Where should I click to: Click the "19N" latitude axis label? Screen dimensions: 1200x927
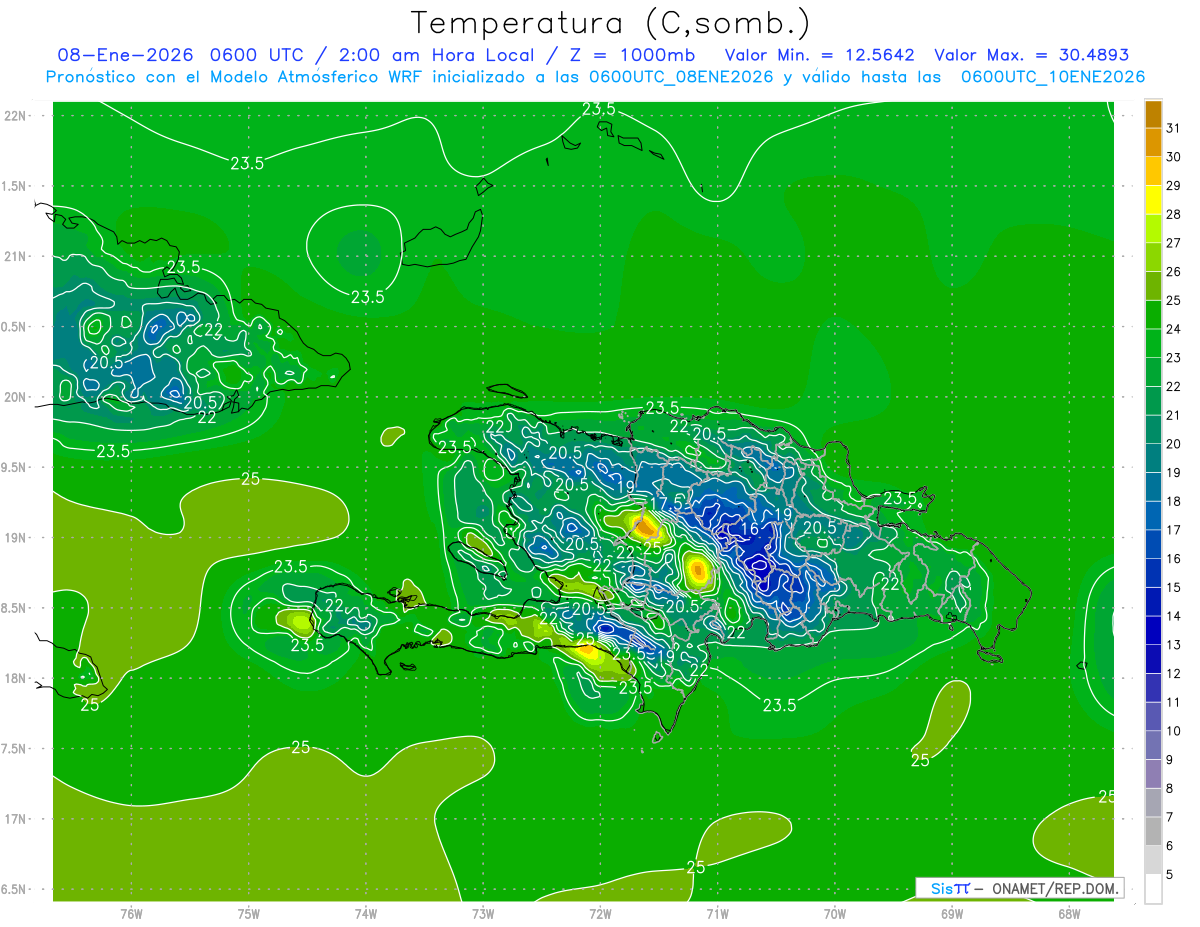pos(16,537)
